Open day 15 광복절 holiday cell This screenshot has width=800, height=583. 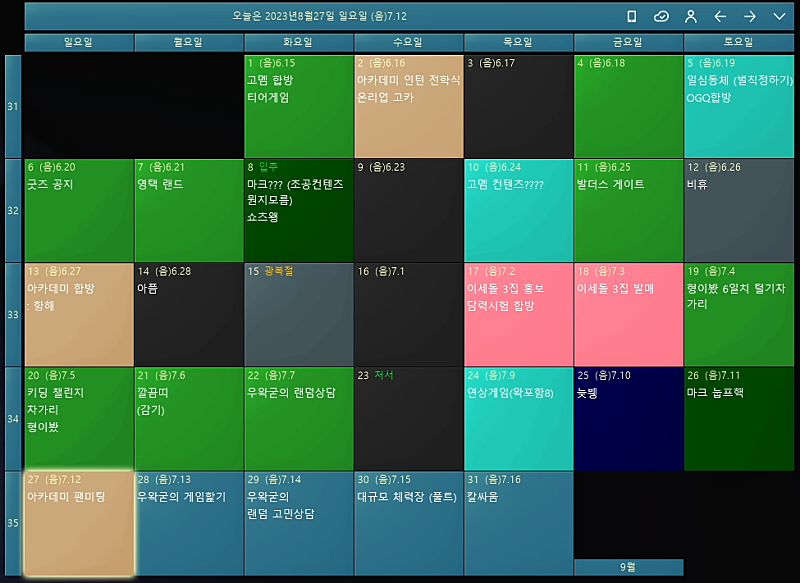[x=298, y=315]
